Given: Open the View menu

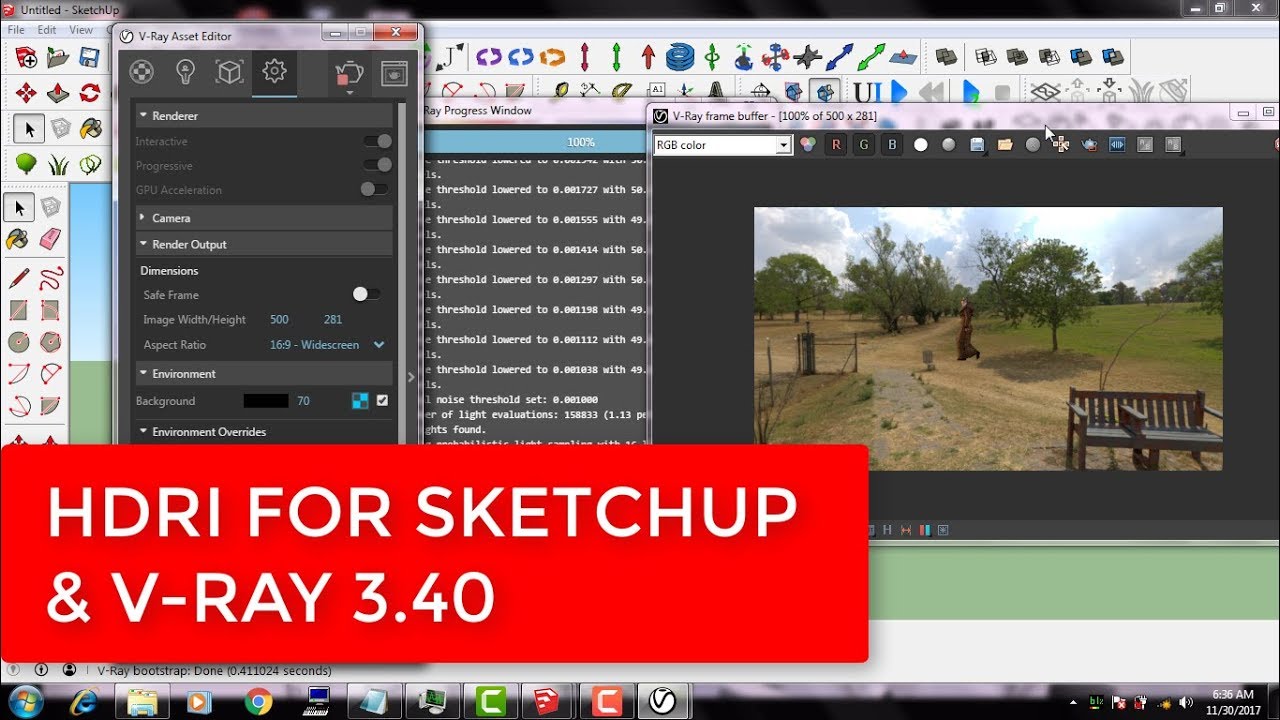Looking at the screenshot, I should click(x=81, y=30).
